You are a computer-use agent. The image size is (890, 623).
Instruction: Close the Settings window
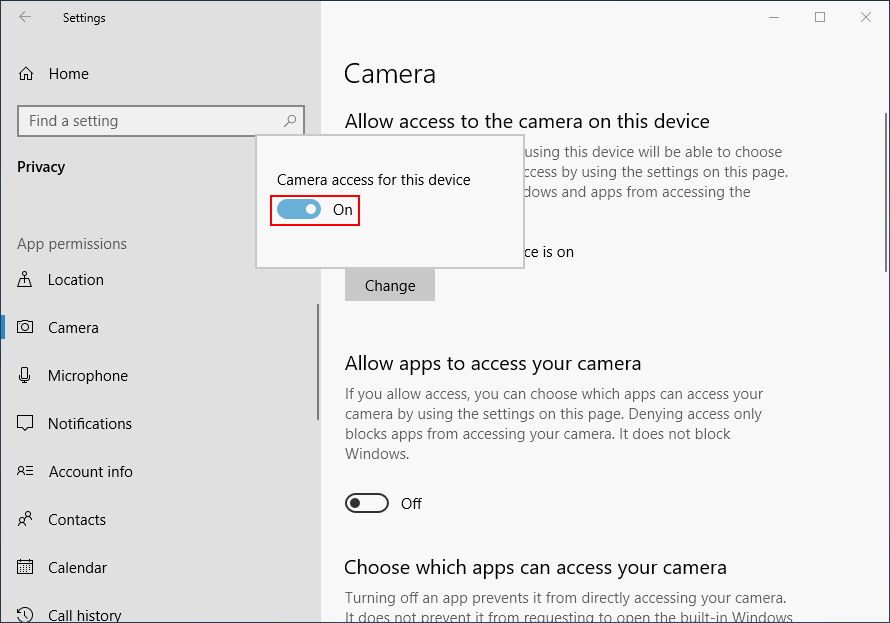click(866, 18)
